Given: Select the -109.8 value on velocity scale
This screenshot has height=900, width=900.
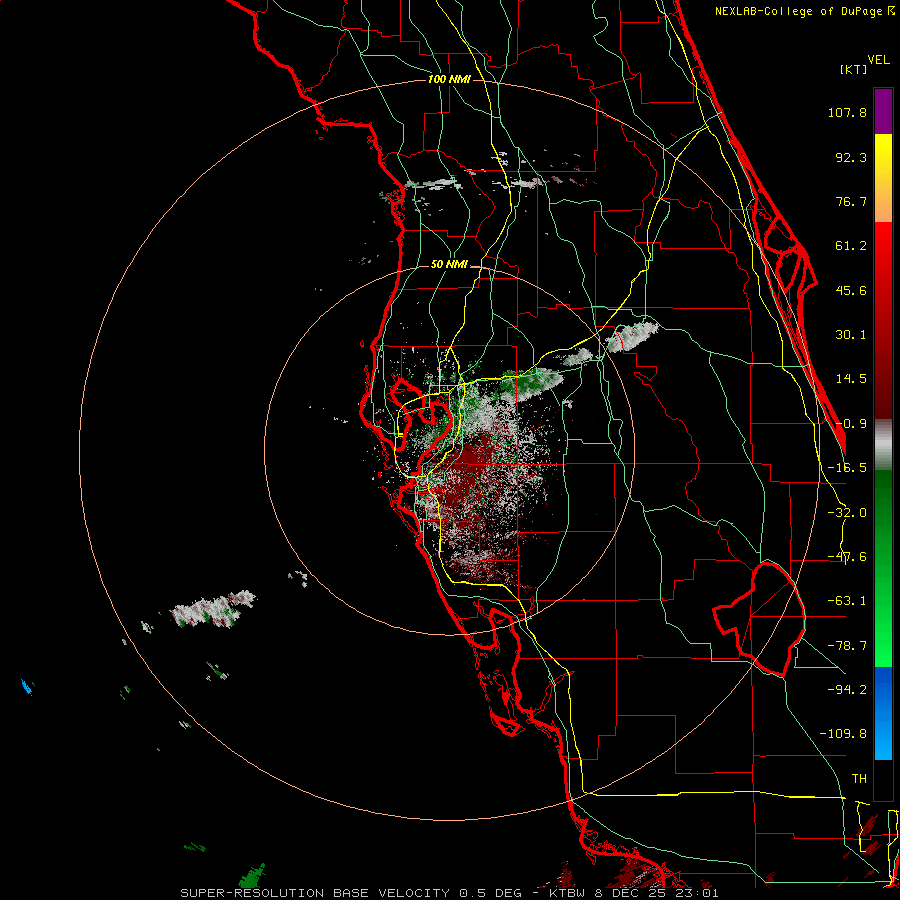Looking at the screenshot, I should point(843,734).
